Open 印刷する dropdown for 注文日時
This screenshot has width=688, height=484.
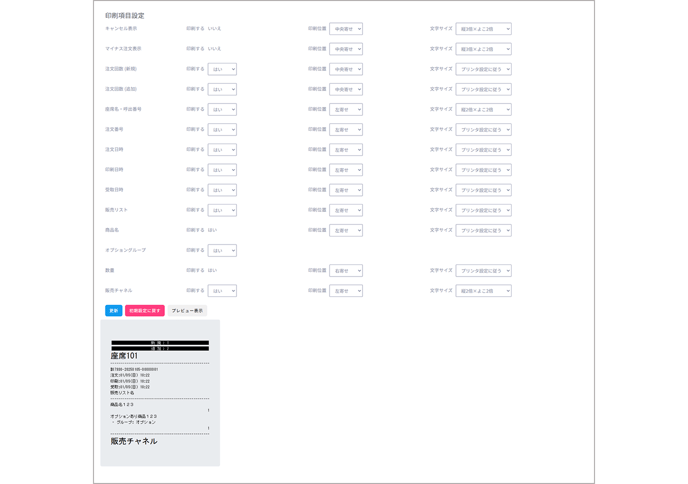[x=222, y=150]
